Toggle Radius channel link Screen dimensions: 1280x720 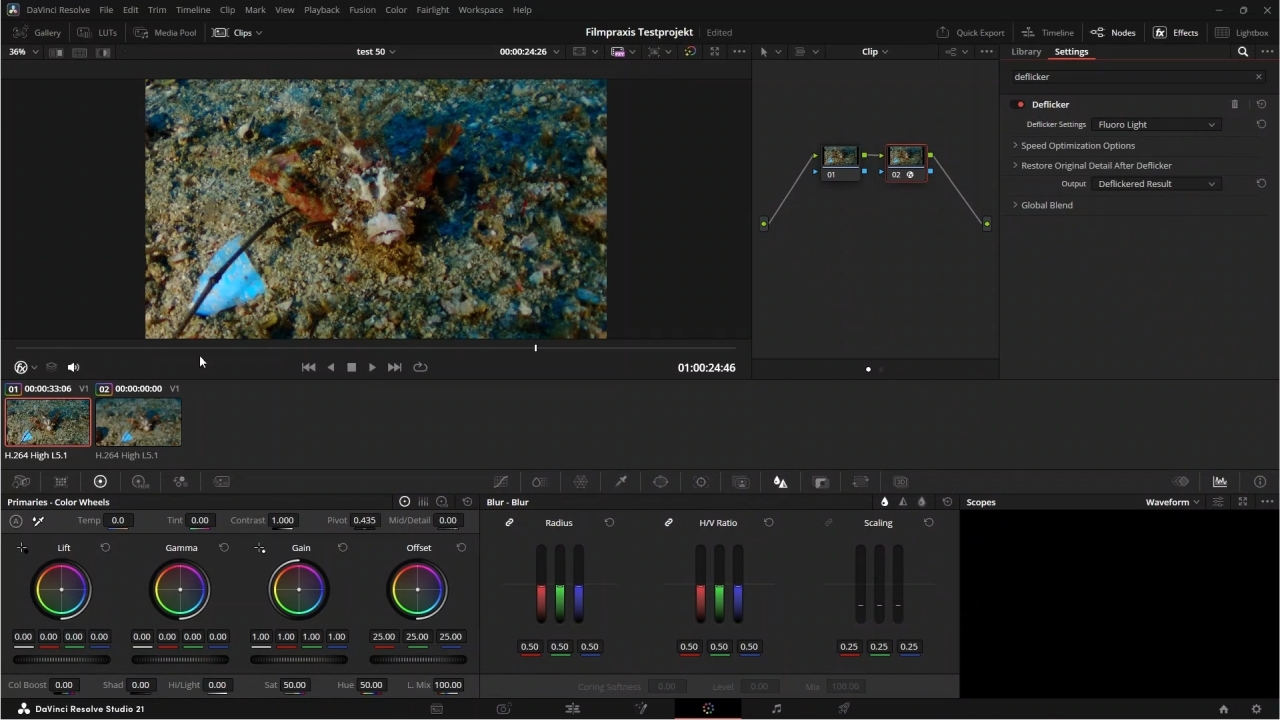coord(509,523)
